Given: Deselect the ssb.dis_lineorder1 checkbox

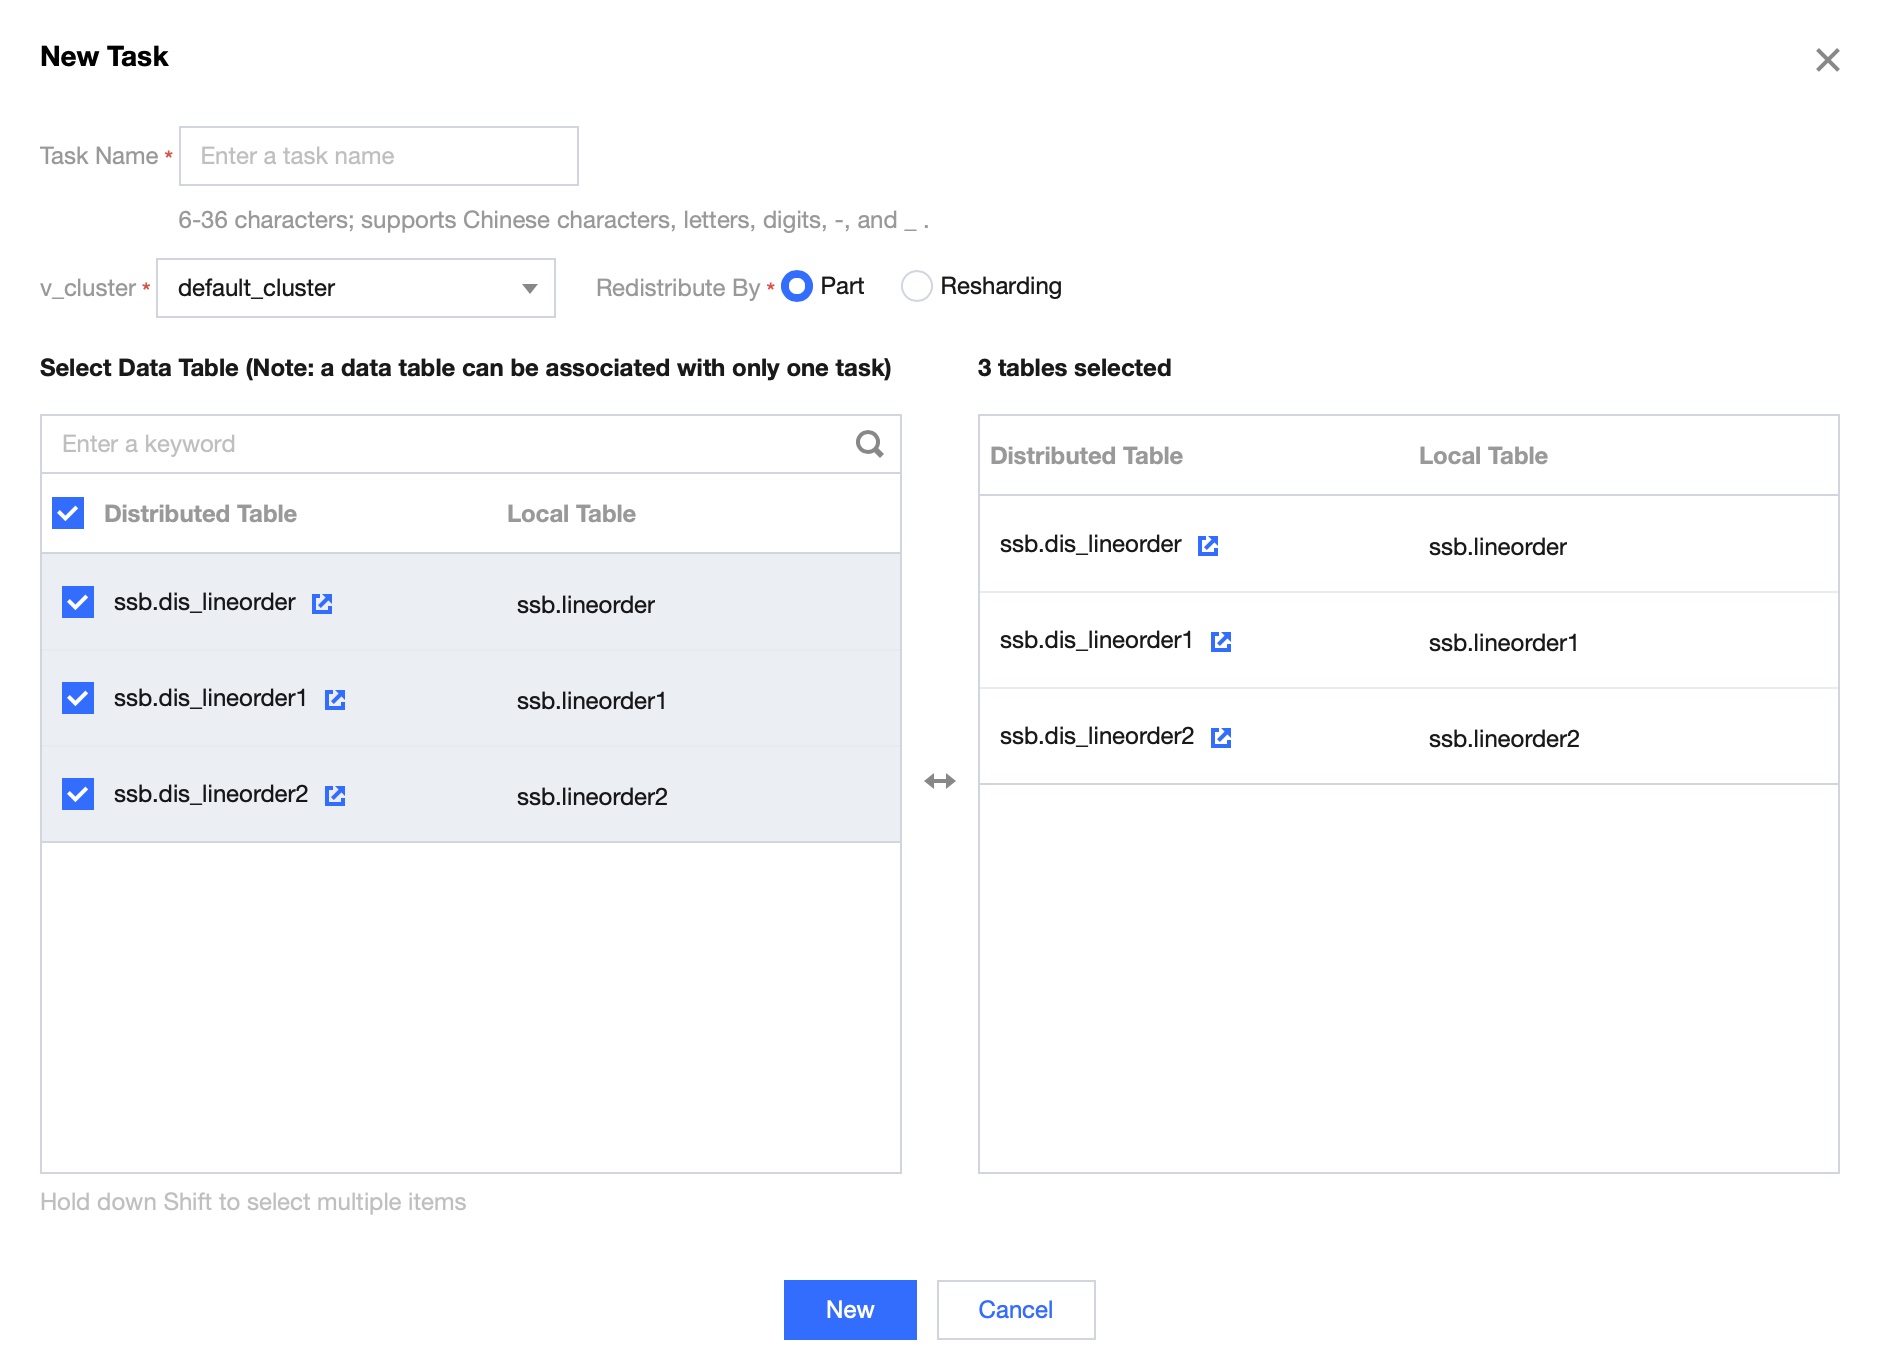Looking at the screenshot, I should (x=78, y=698).
